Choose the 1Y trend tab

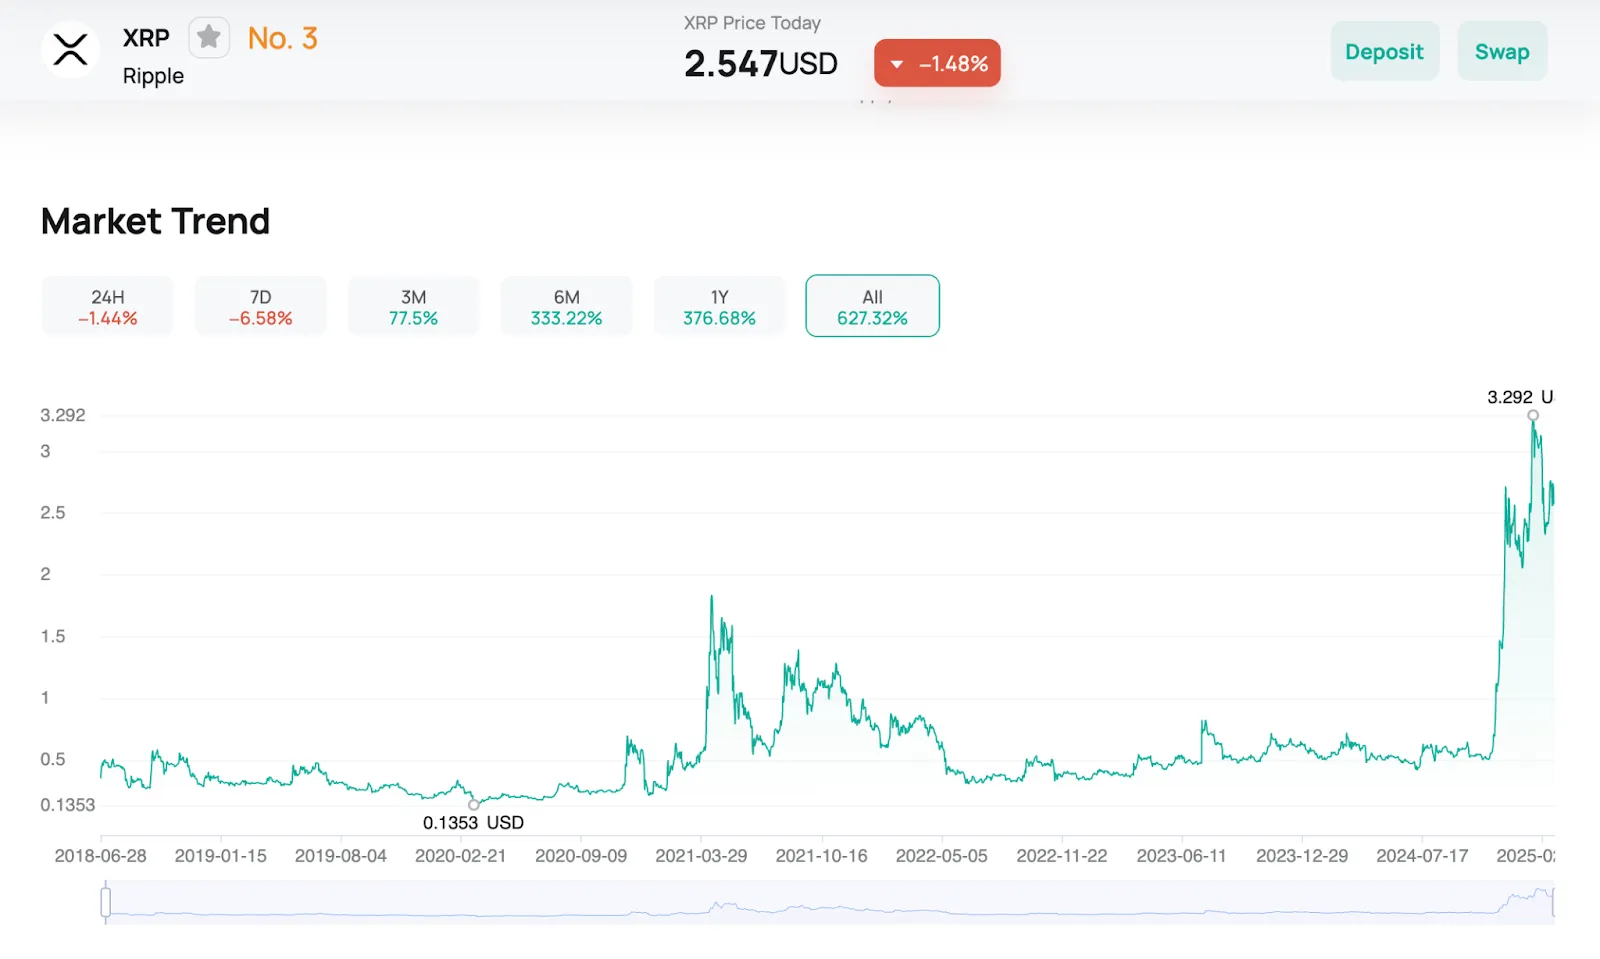coord(719,306)
